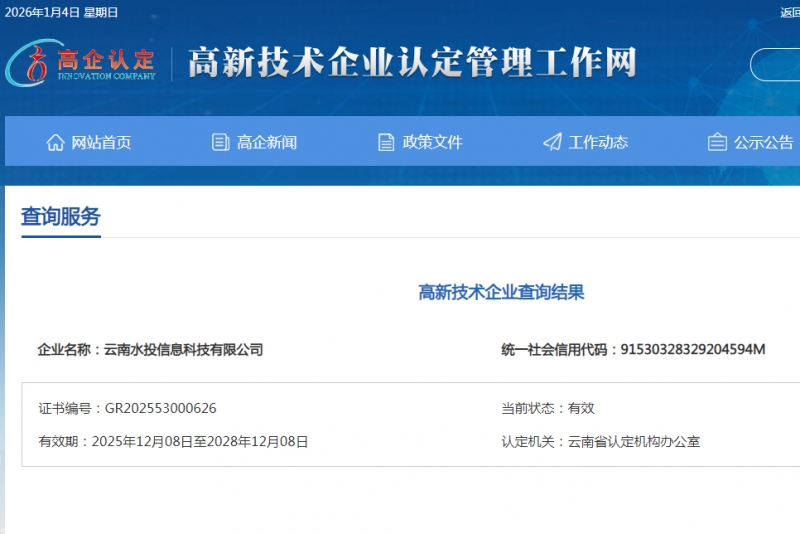Click the document icon beside 政策文件
This screenshot has width=800, height=534.
coord(386,142)
